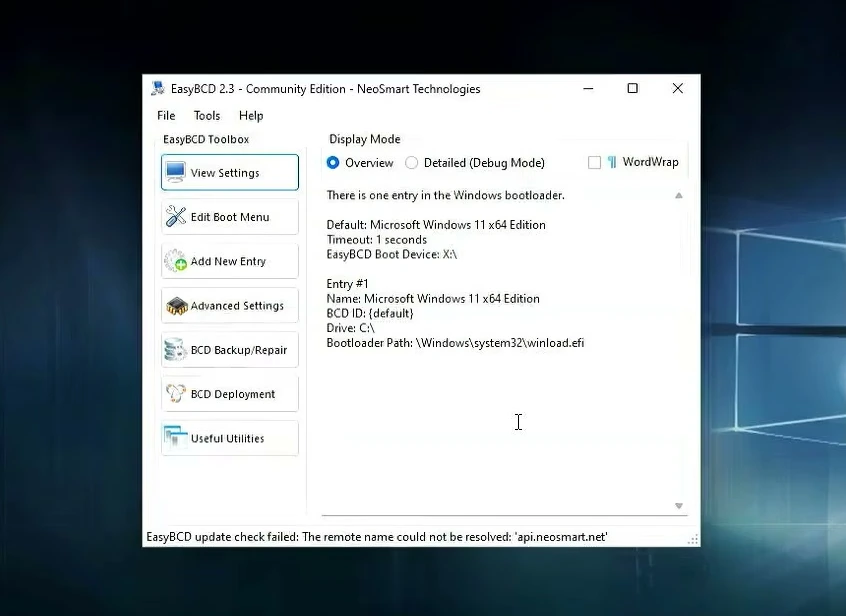This screenshot has width=846, height=616.
Task: Open the File menu
Action: tap(166, 115)
